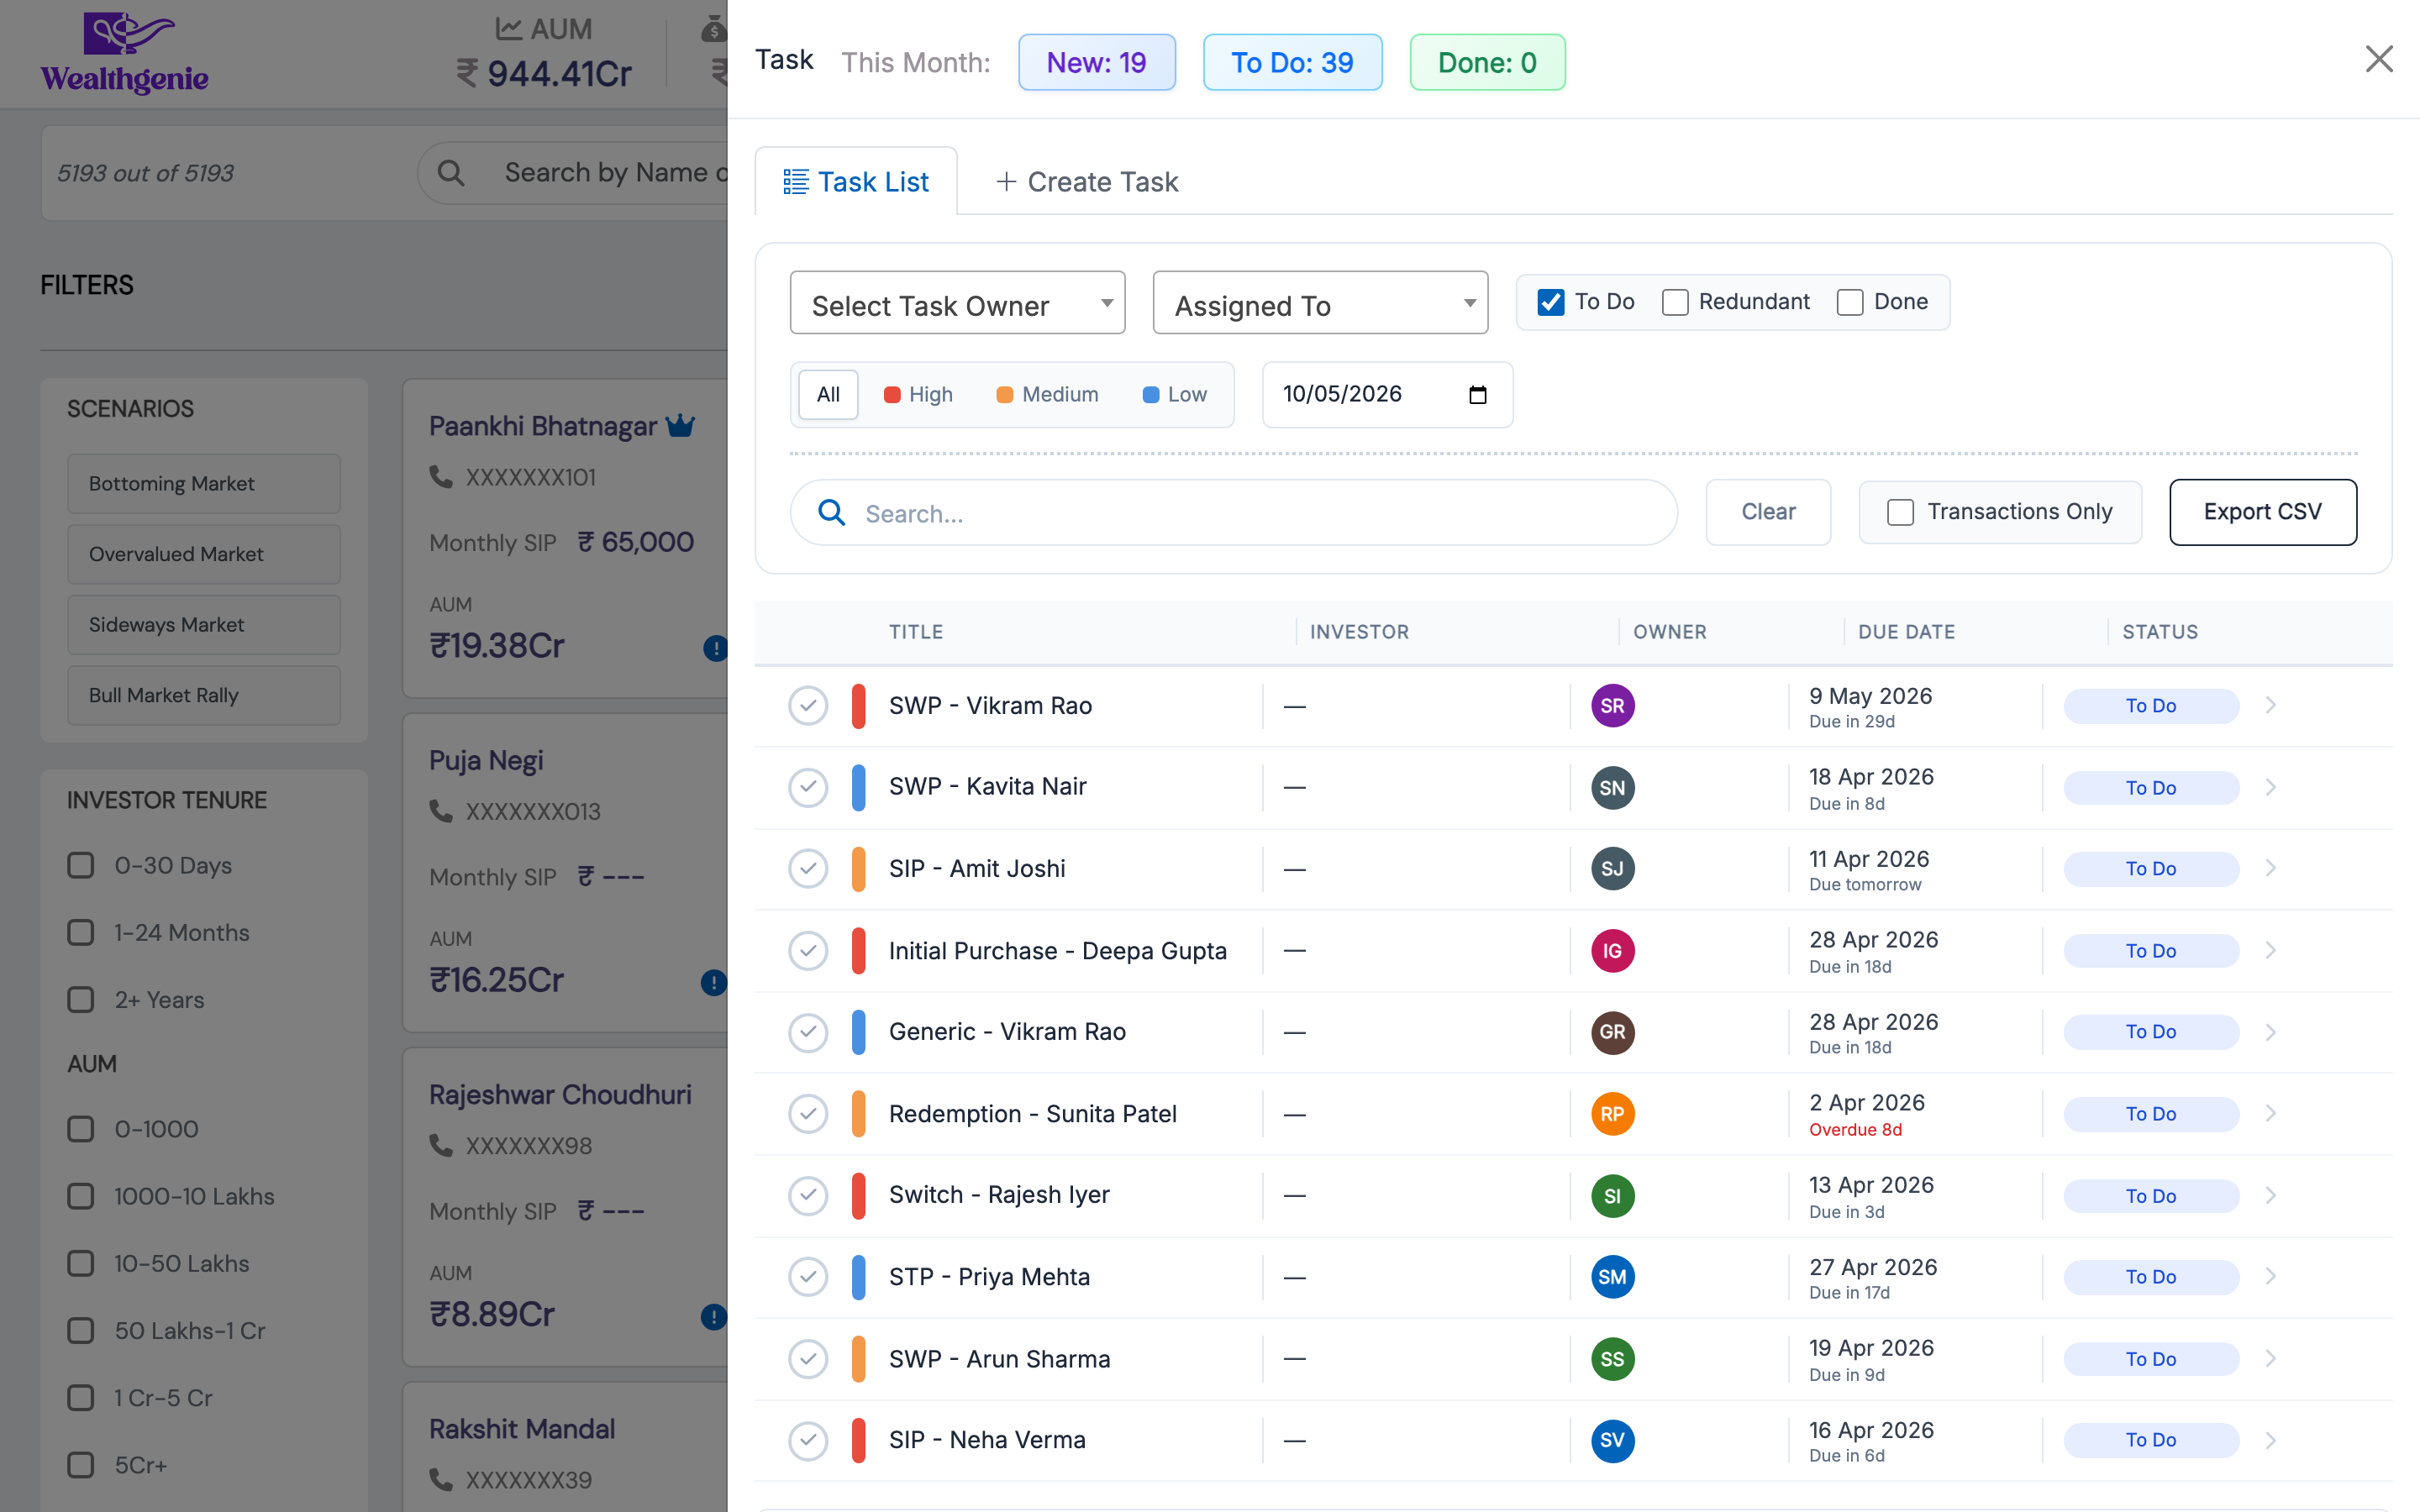
Task: Open details arrow for Redemption - Sunita Patel
Action: click(2271, 1113)
